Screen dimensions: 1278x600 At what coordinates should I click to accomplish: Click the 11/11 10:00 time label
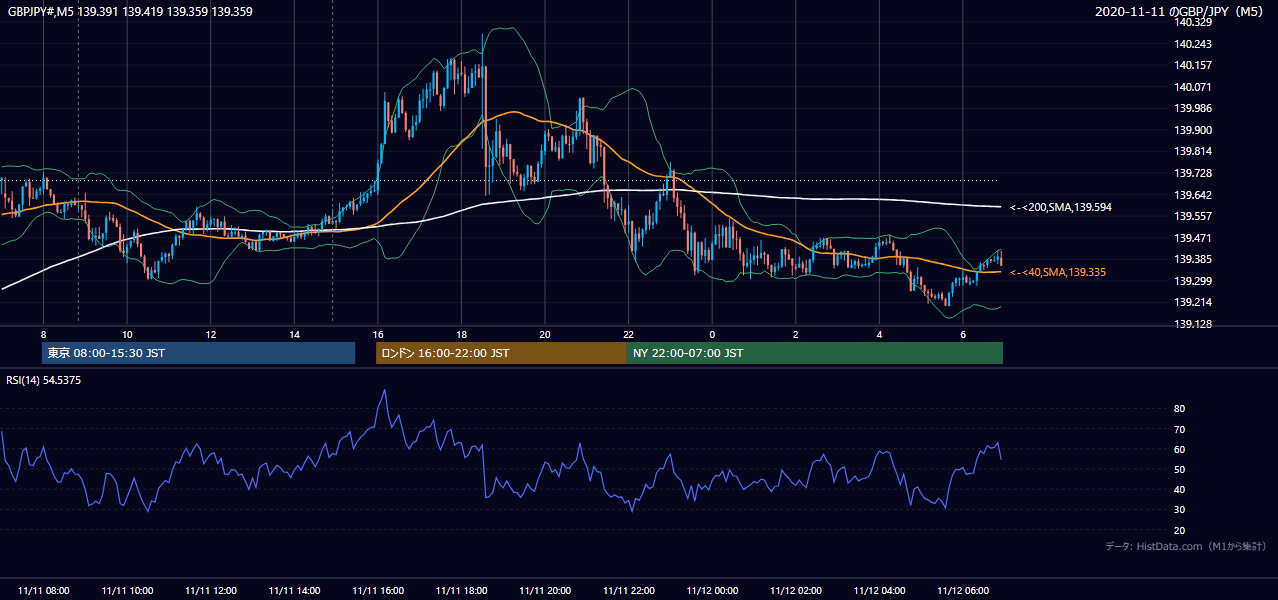click(x=127, y=591)
